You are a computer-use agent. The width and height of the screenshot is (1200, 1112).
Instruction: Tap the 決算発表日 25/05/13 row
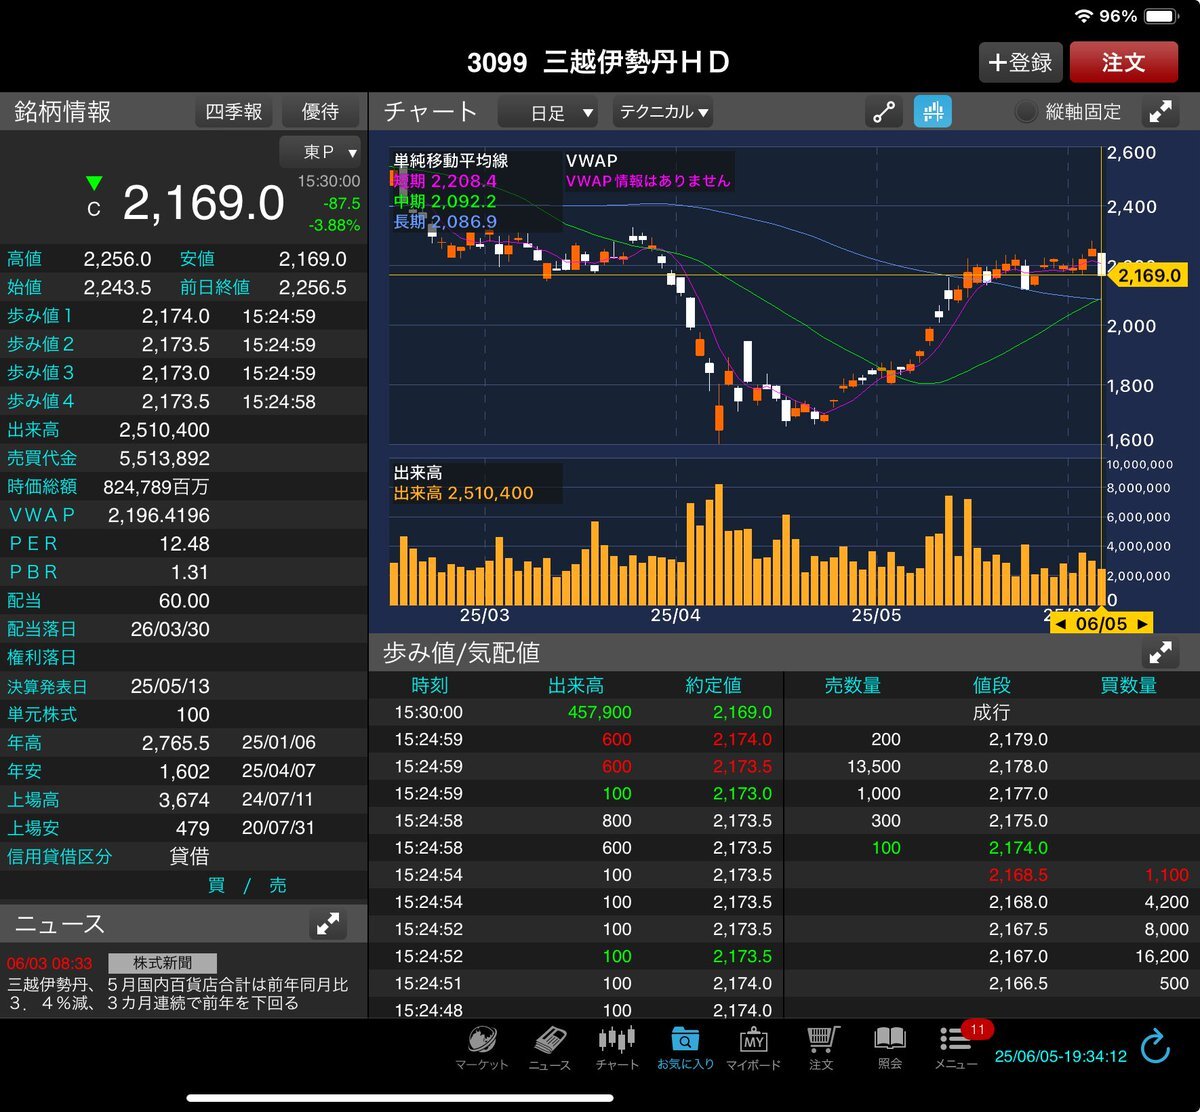coord(183,686)
